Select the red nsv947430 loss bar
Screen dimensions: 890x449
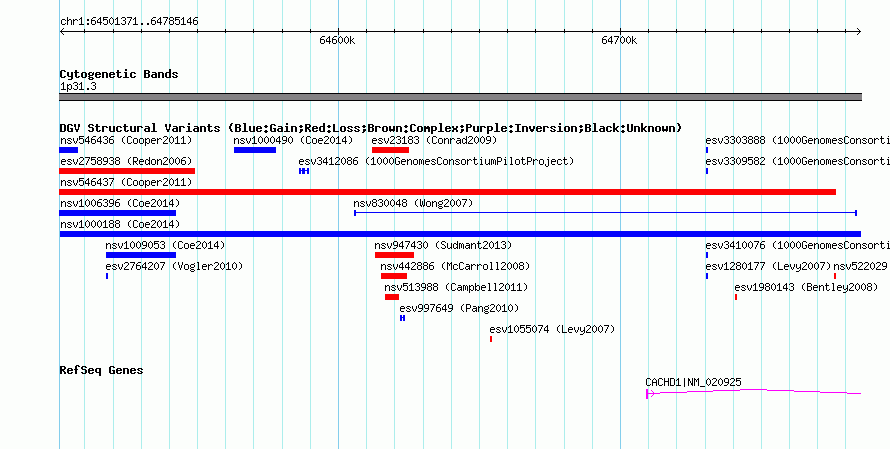394,255
